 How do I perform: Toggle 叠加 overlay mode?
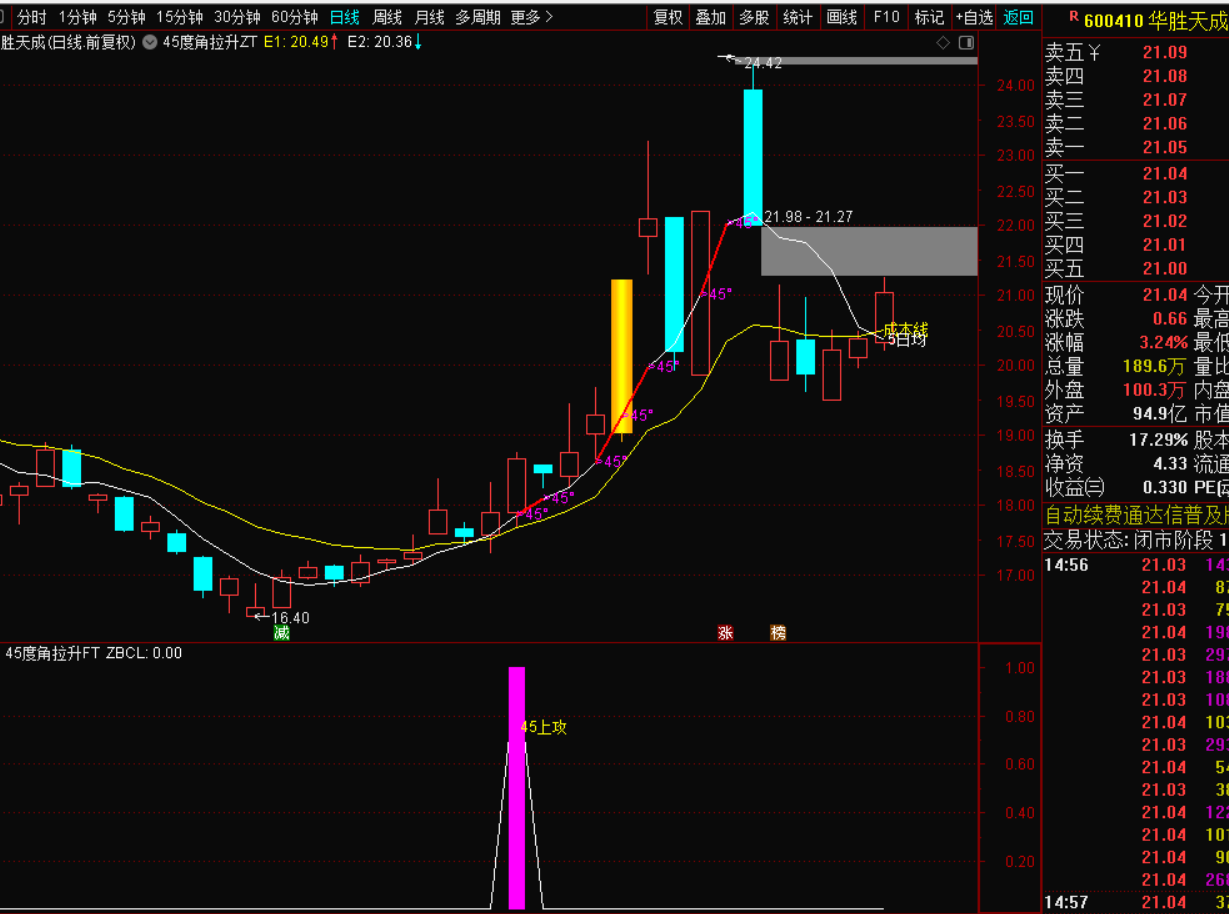[x=711, y=17]
